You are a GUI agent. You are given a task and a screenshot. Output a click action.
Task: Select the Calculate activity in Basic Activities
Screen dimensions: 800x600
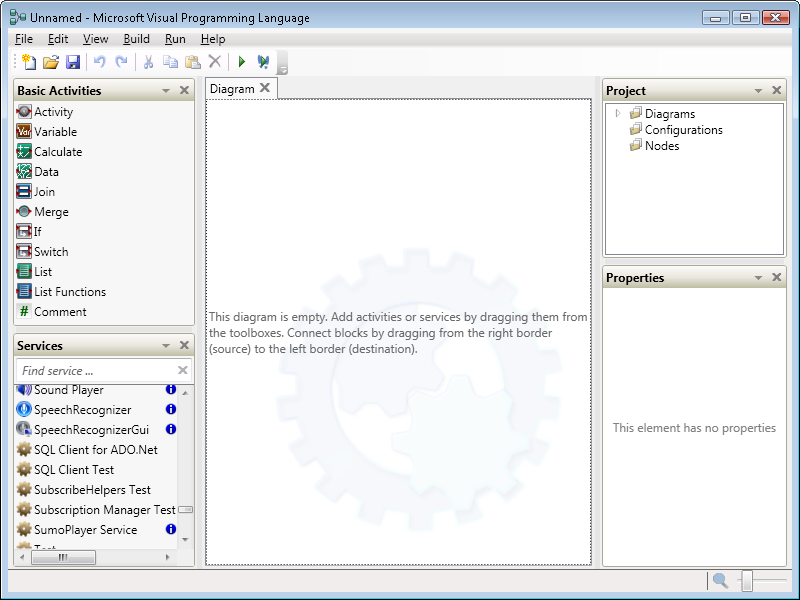[57, 152]
